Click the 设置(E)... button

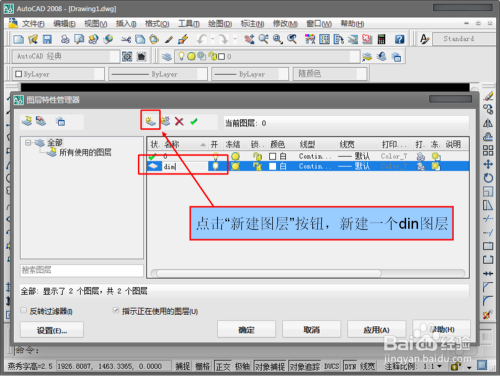point(52,330)
